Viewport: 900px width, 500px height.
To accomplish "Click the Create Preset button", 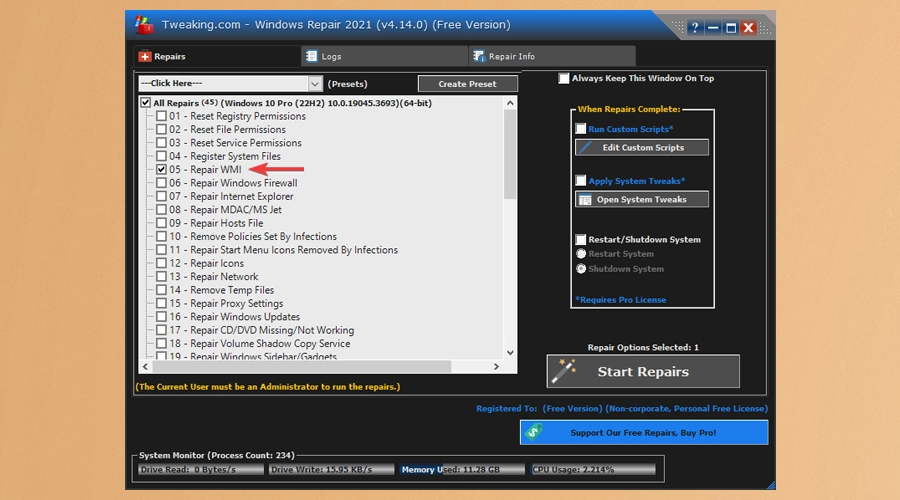I will point(468,84).
